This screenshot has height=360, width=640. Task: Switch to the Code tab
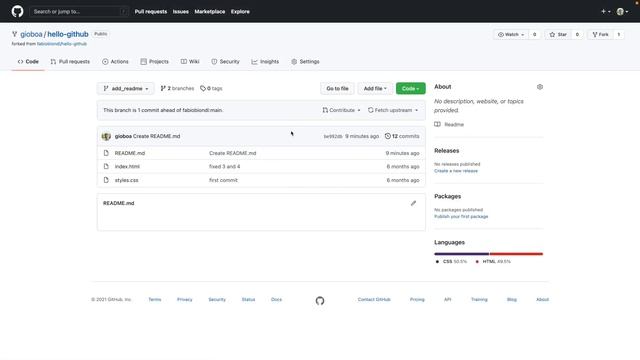[28, 62]
